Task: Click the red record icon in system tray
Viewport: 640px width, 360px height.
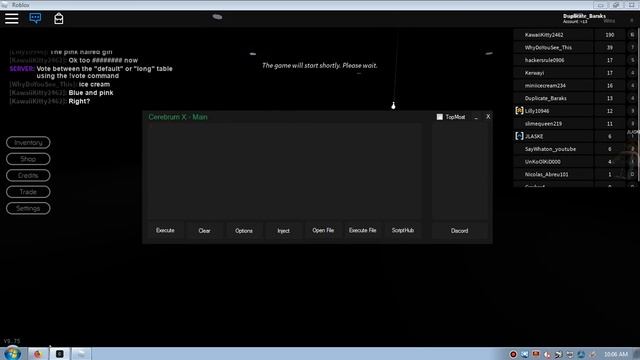Action: click(513, 354)
